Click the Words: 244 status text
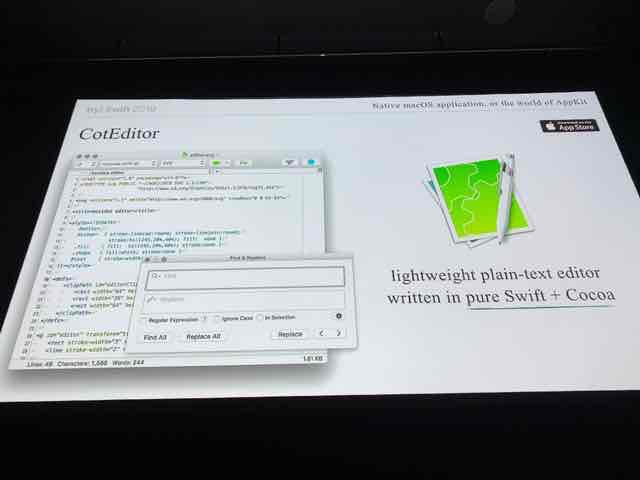 pos(128,362)
